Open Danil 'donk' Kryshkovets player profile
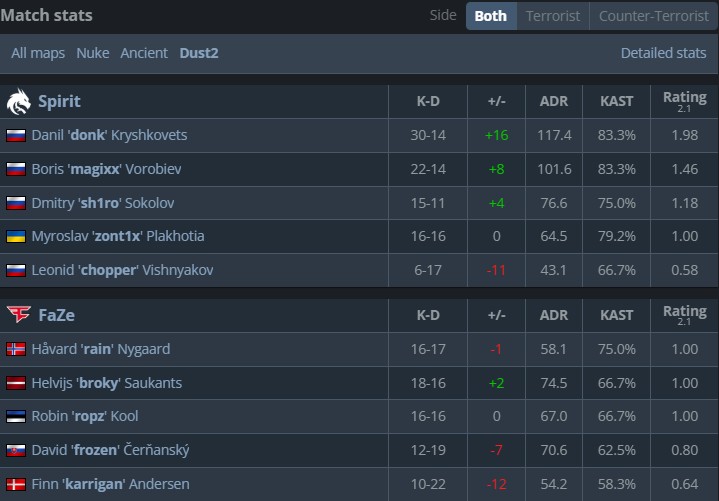 point(109,135)
